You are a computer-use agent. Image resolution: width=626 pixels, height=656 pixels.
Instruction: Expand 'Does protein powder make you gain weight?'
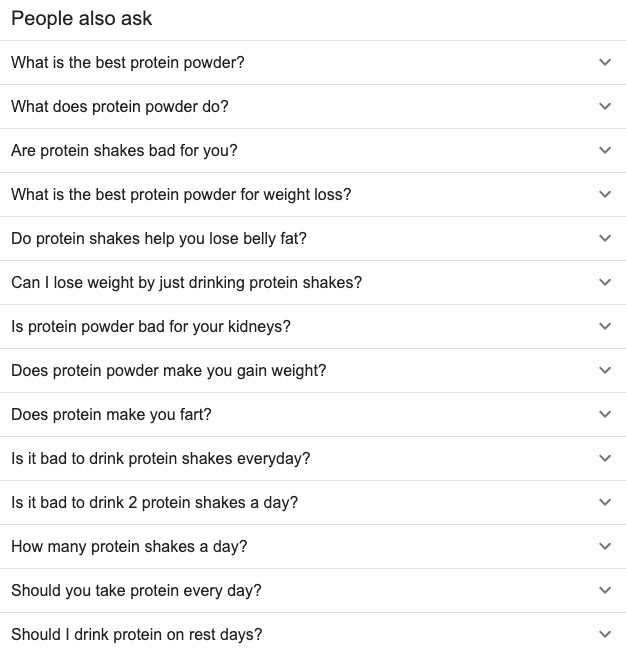(604, 370)
